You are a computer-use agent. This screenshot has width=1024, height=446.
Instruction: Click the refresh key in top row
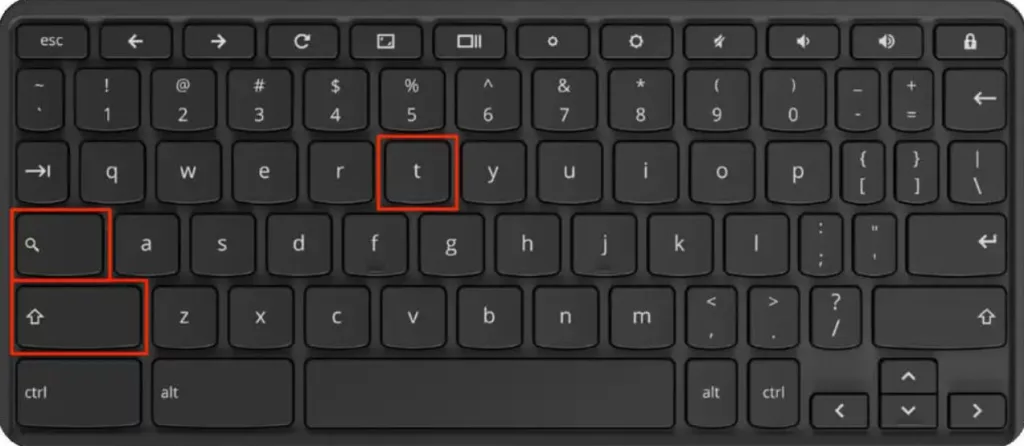[302, 42]
